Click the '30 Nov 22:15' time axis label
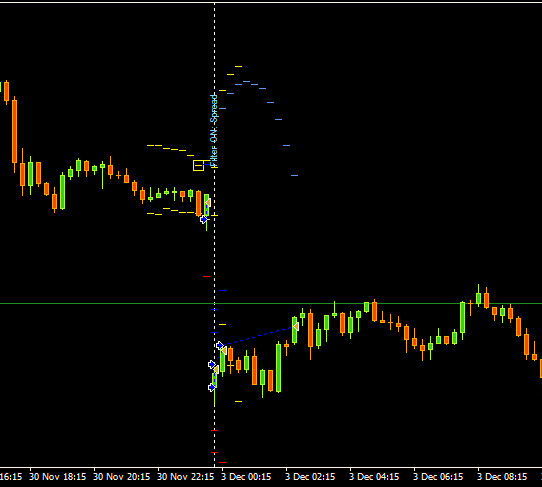 (186, 477)
